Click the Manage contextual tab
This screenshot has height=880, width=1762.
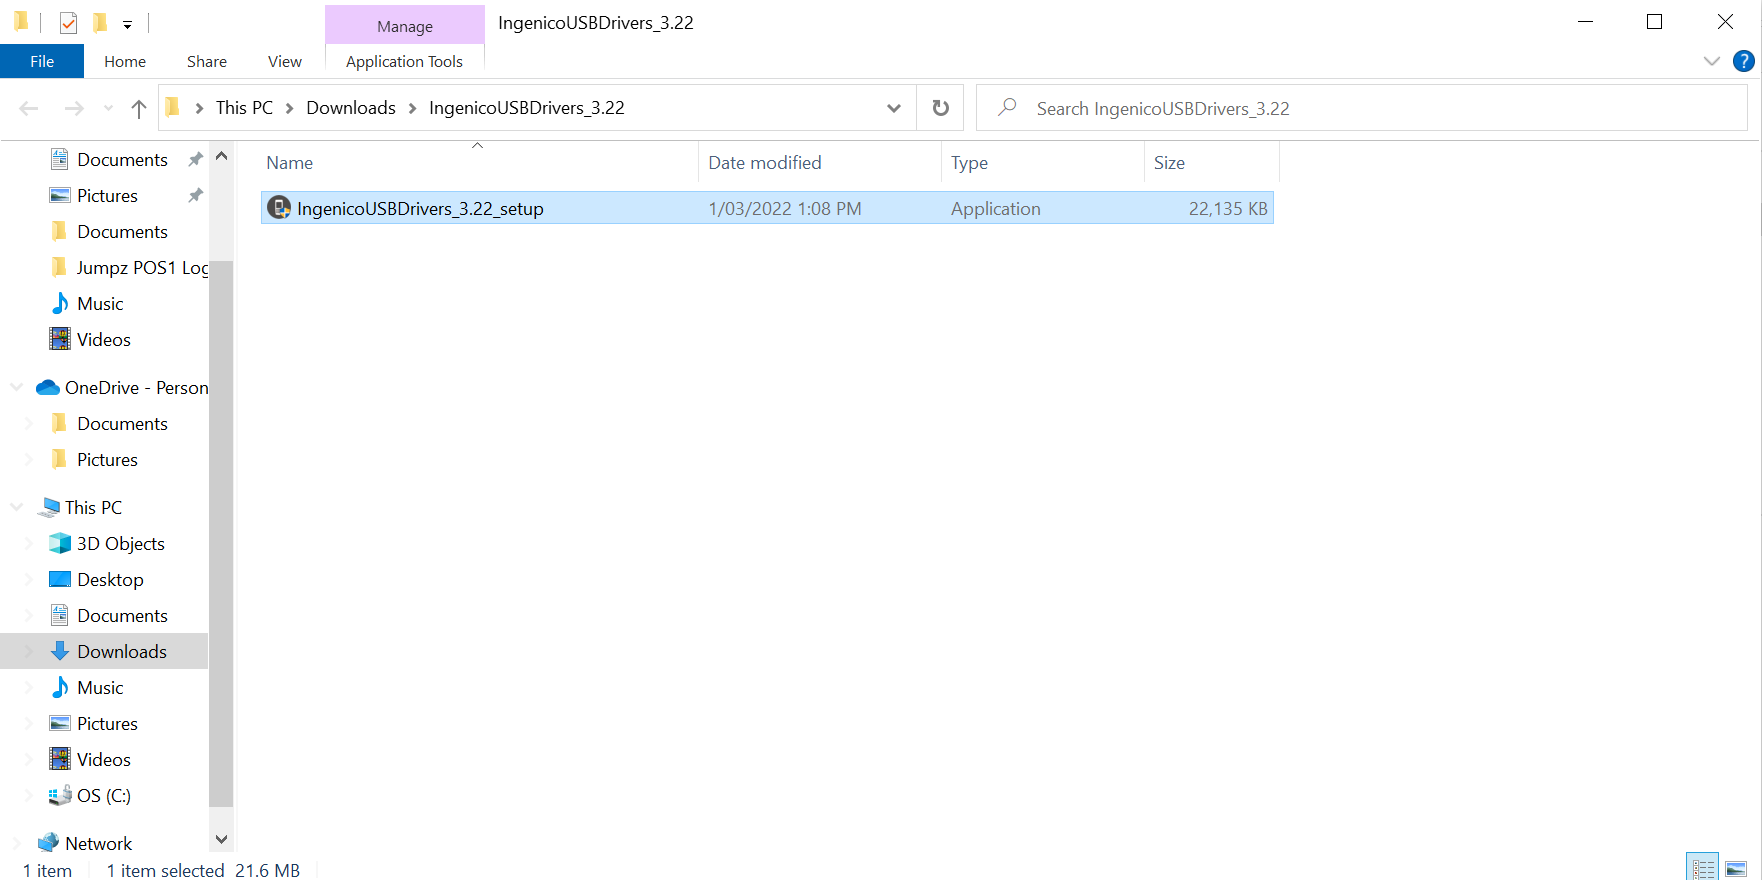click(x=405, y=26)
